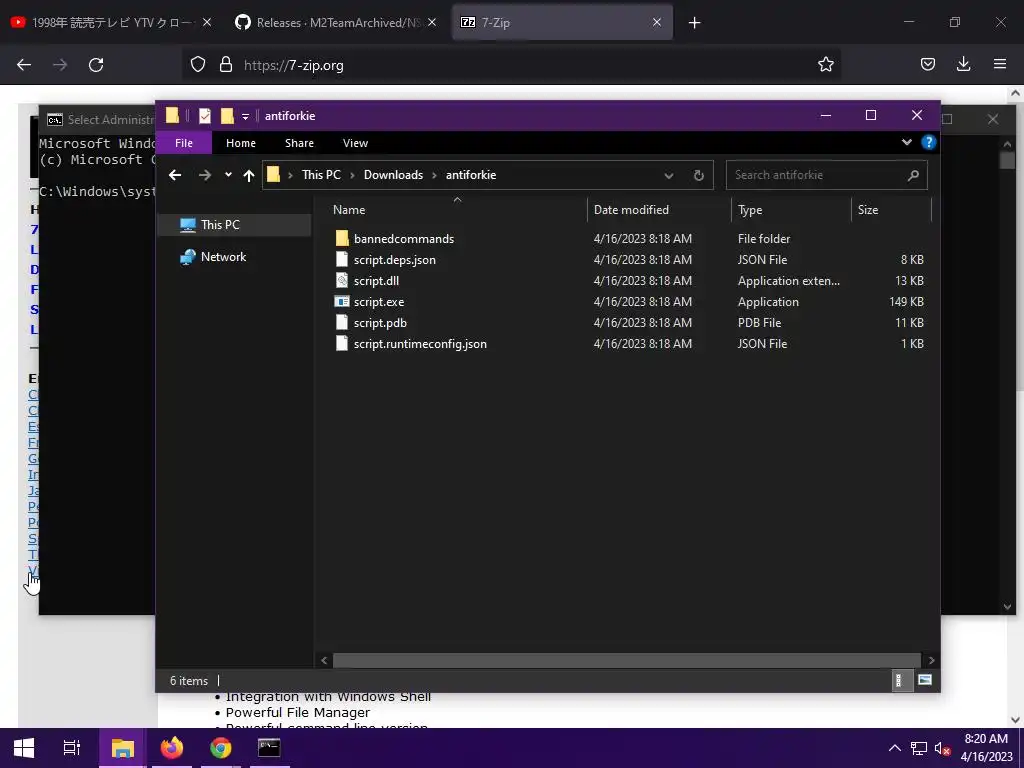Select the script.pdb file

(380, 323)
